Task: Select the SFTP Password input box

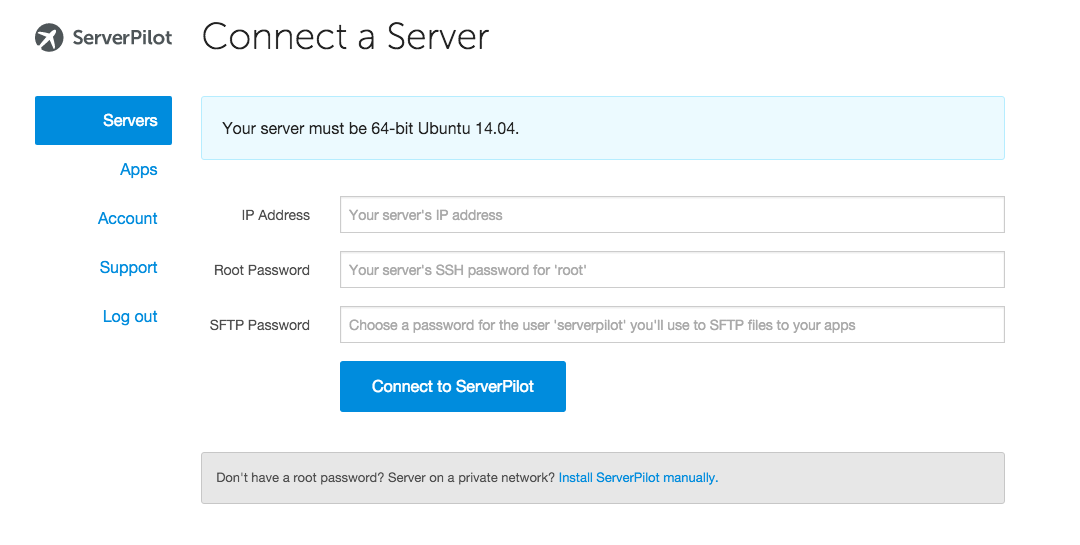Action: tap(672, 325)
